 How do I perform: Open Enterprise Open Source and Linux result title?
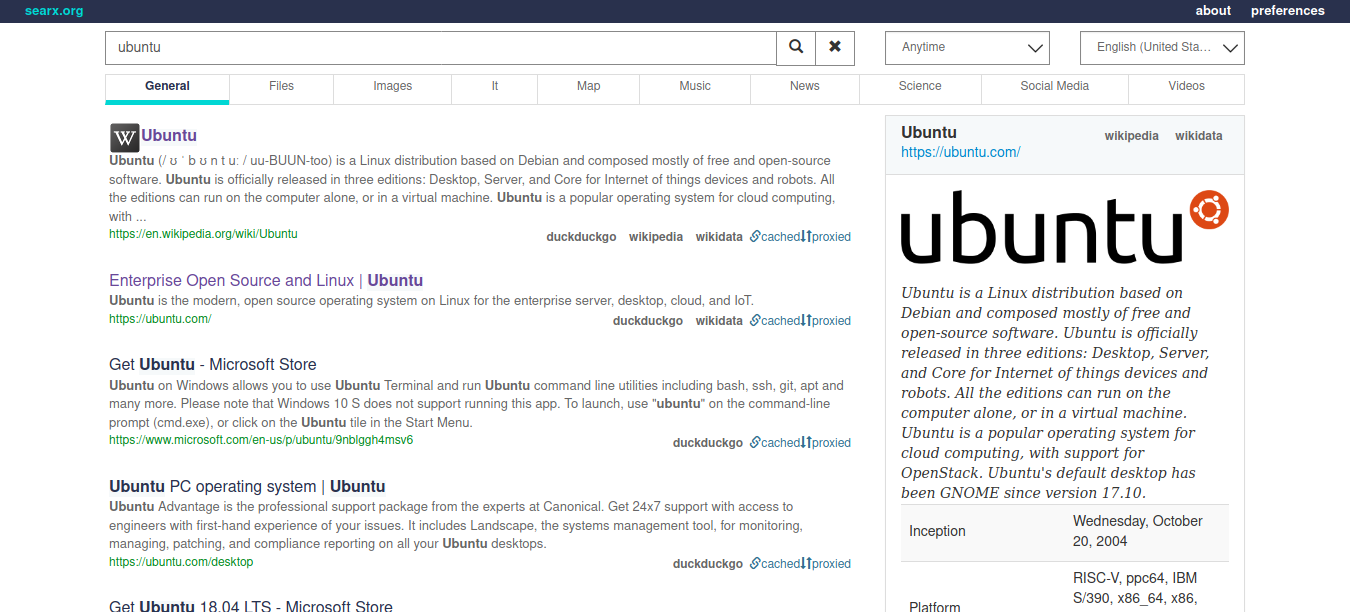[266, 281]
